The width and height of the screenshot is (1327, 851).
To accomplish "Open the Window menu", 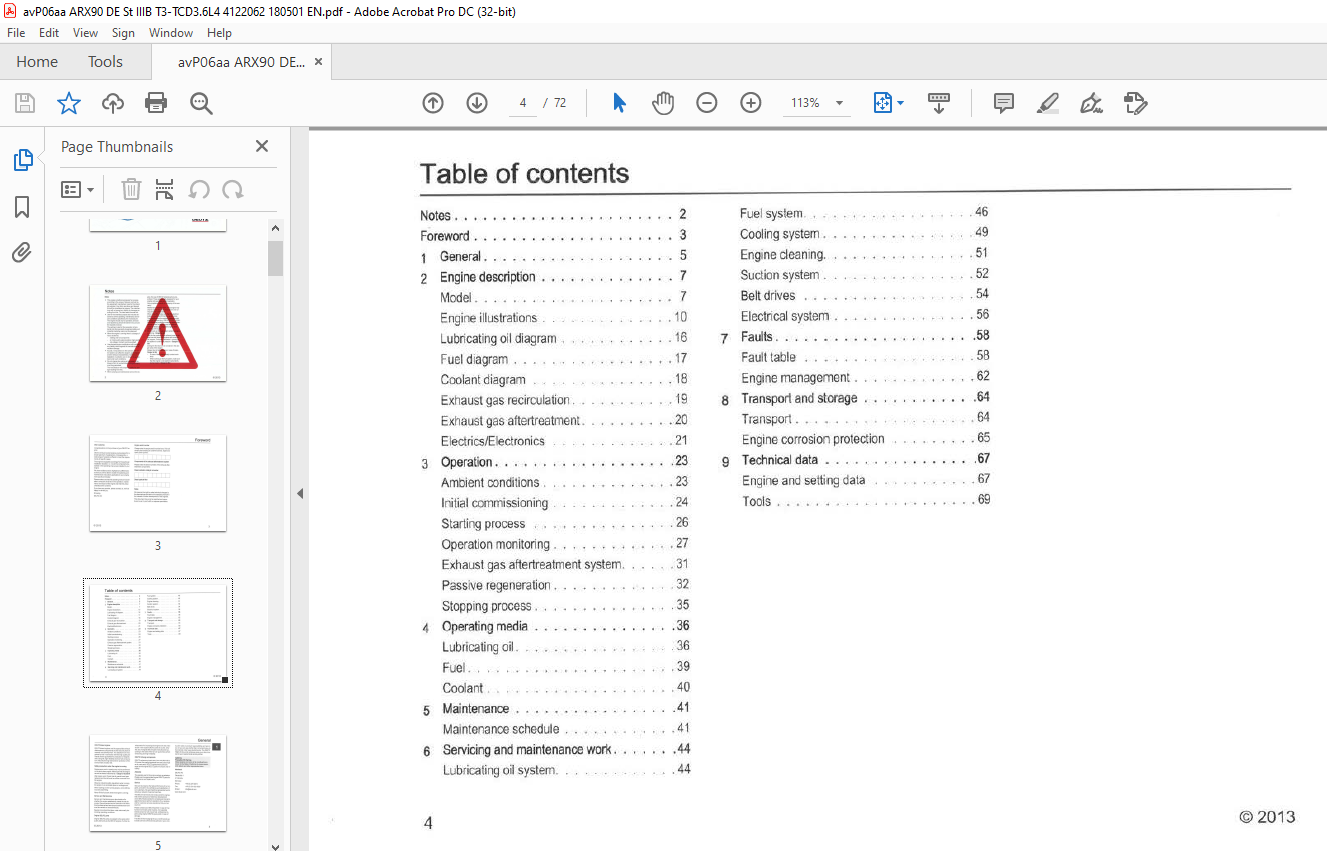I will pyautogui.click(x=171, y=33).
